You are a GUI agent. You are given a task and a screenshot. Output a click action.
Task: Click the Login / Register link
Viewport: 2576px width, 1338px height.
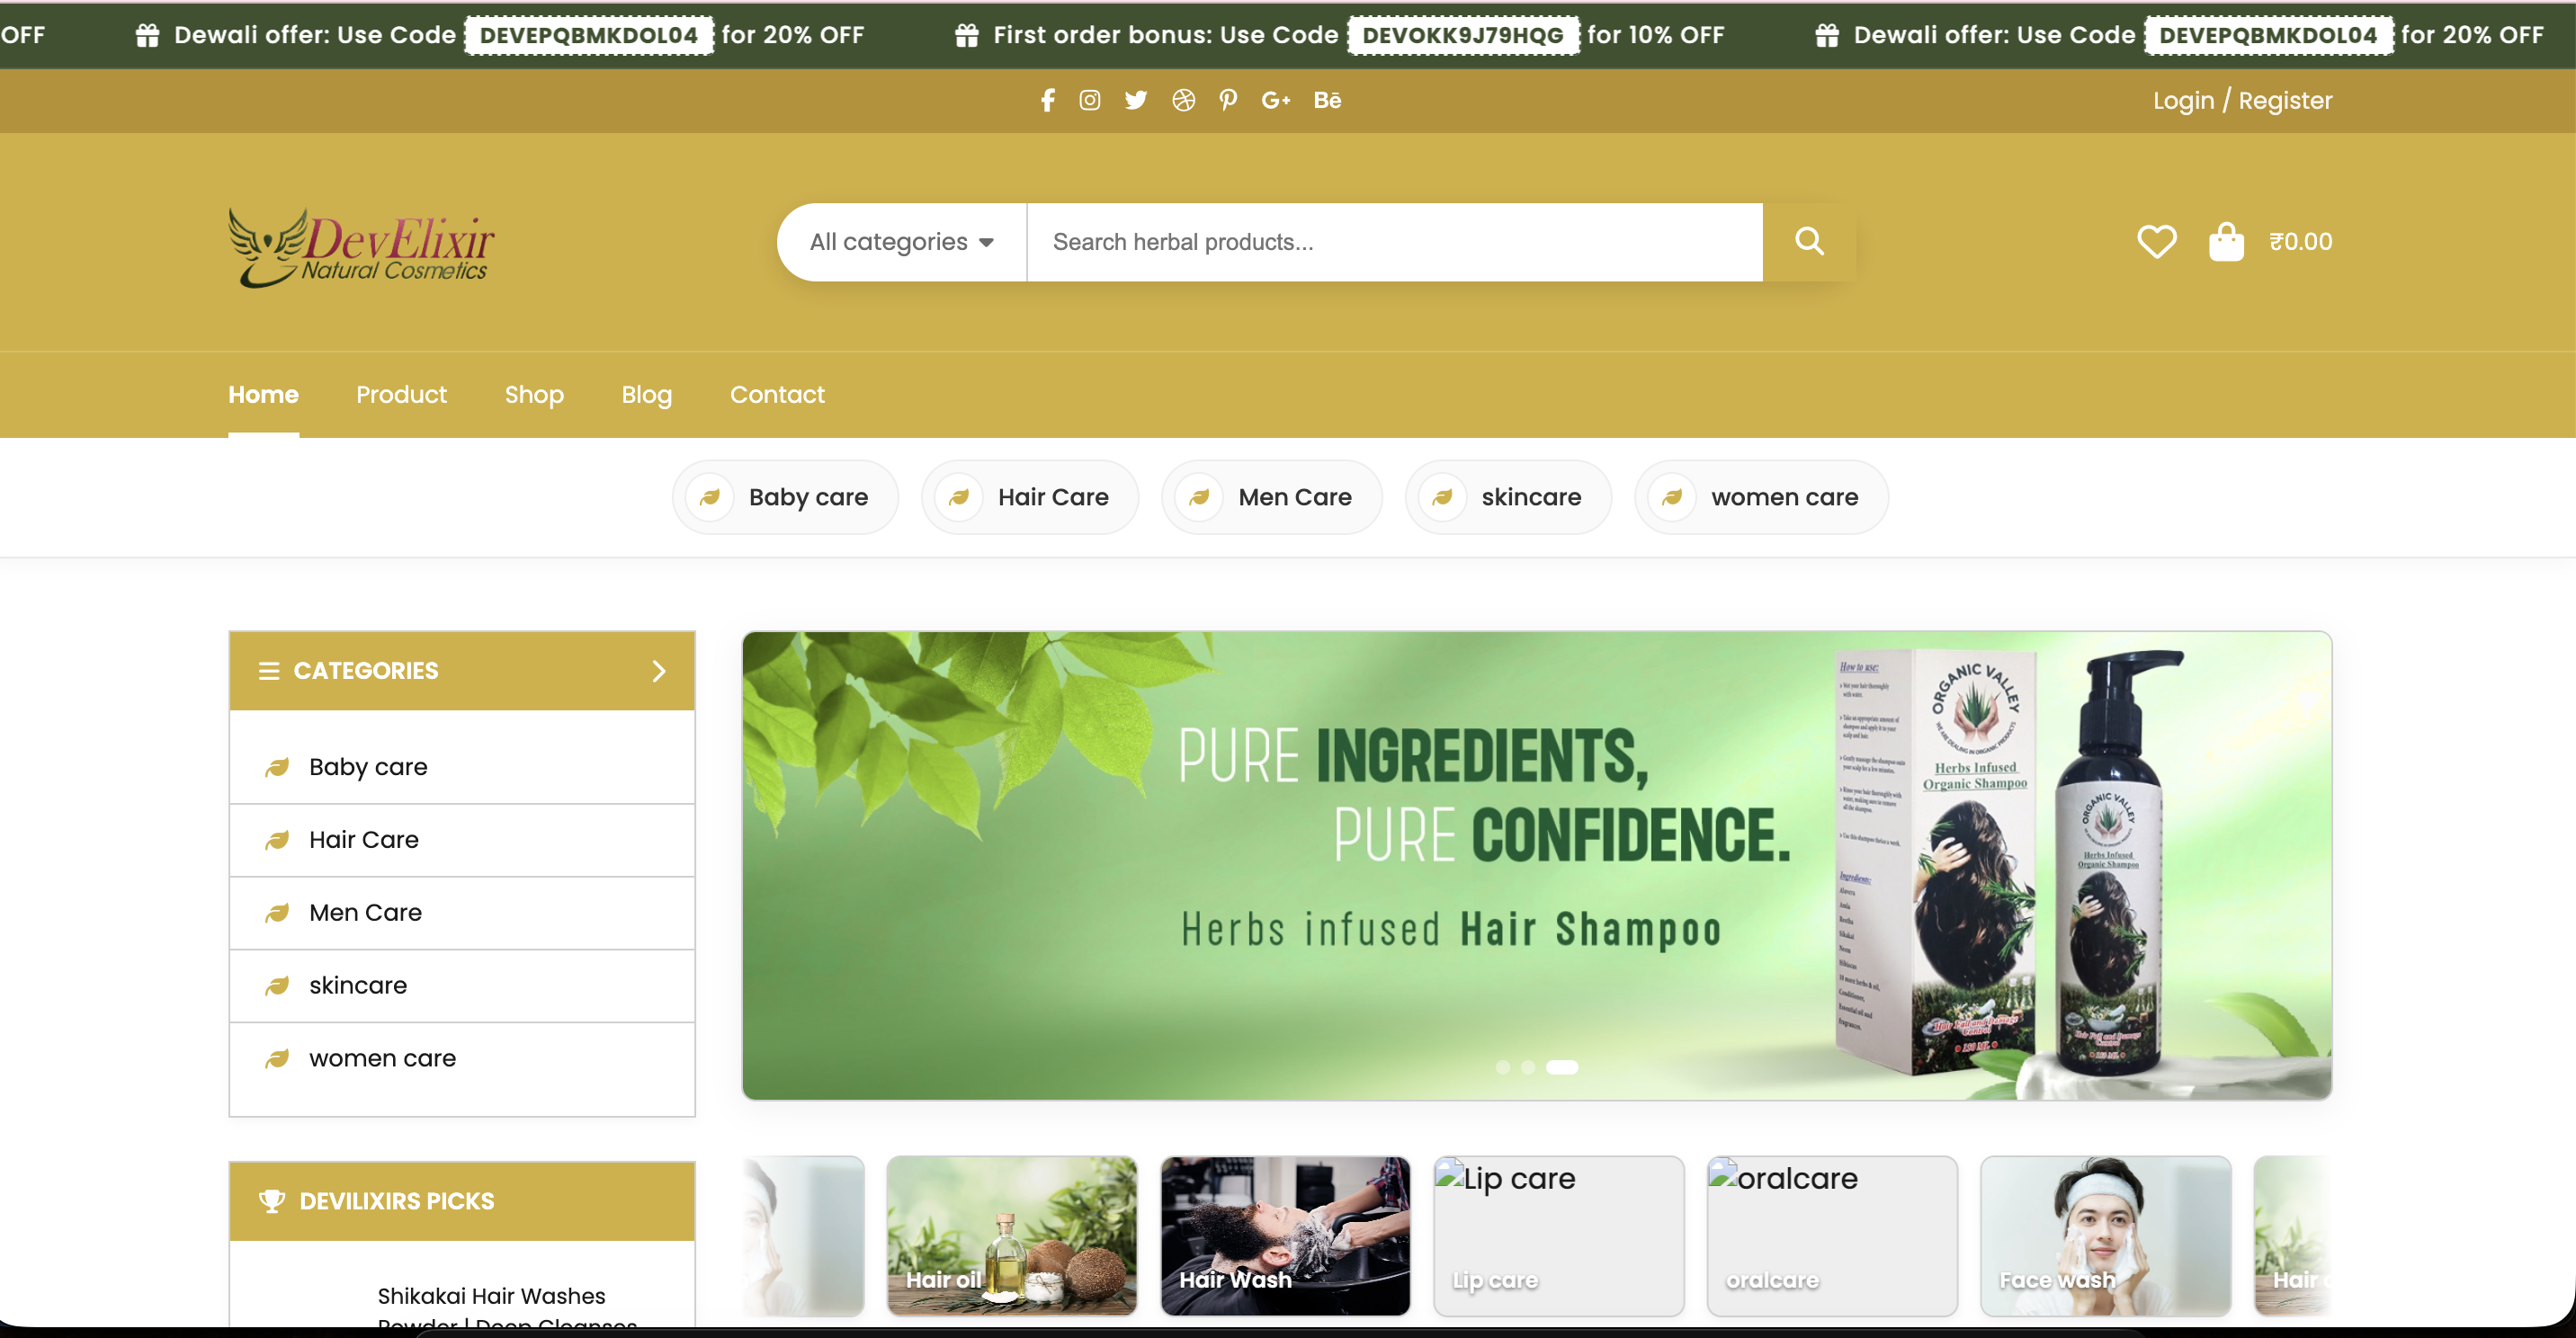pyautogui.click(x=2241, y=100)
